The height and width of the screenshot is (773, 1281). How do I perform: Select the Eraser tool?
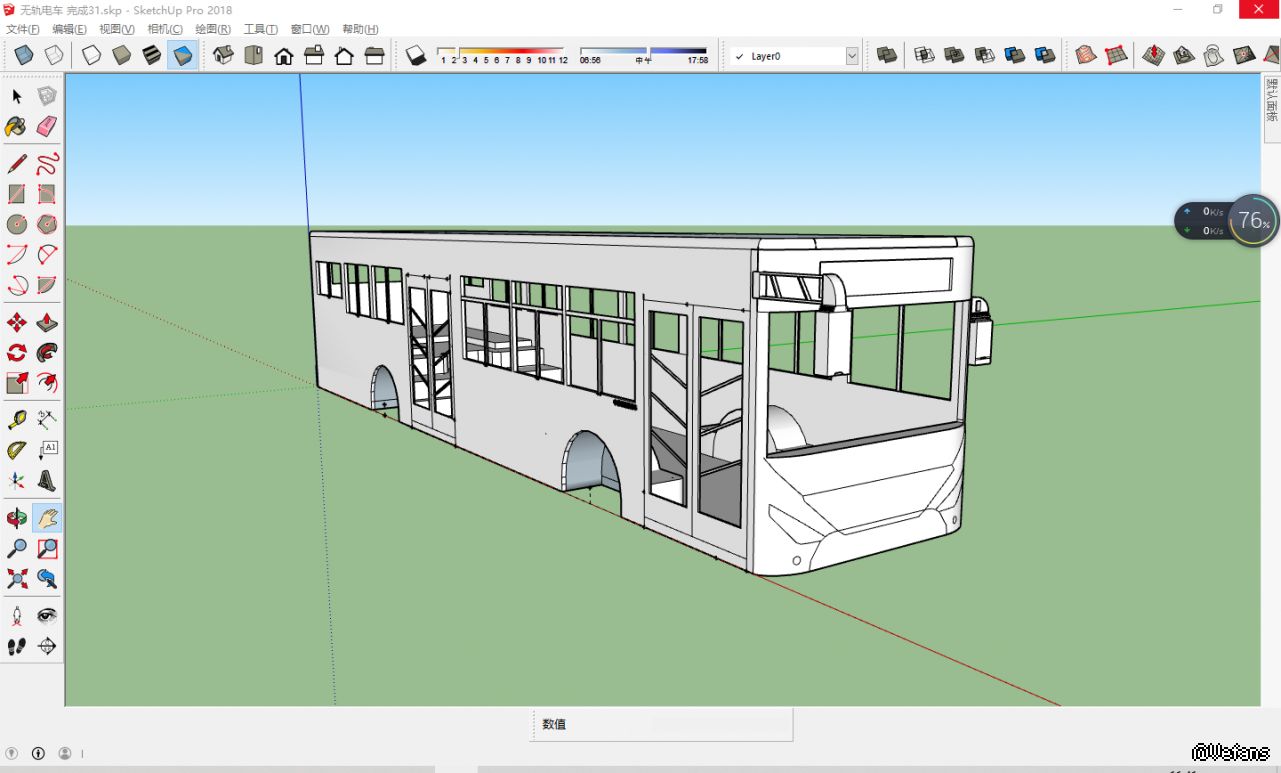pyautogui.click(x=47, y=127)
